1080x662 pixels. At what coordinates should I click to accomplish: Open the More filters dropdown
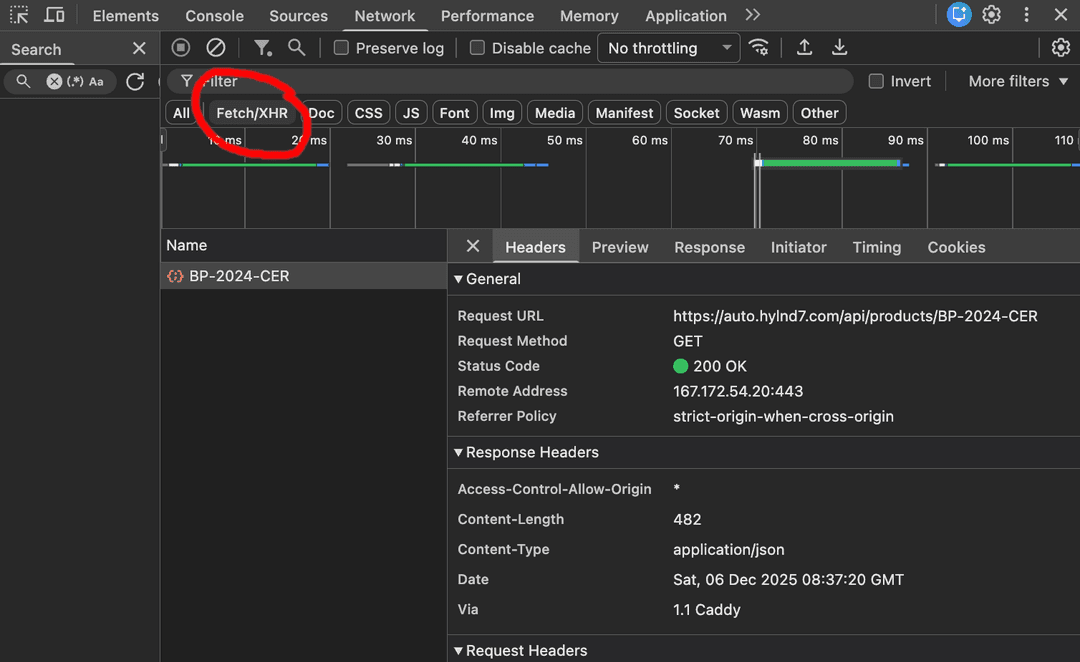tap(1018, 81)
